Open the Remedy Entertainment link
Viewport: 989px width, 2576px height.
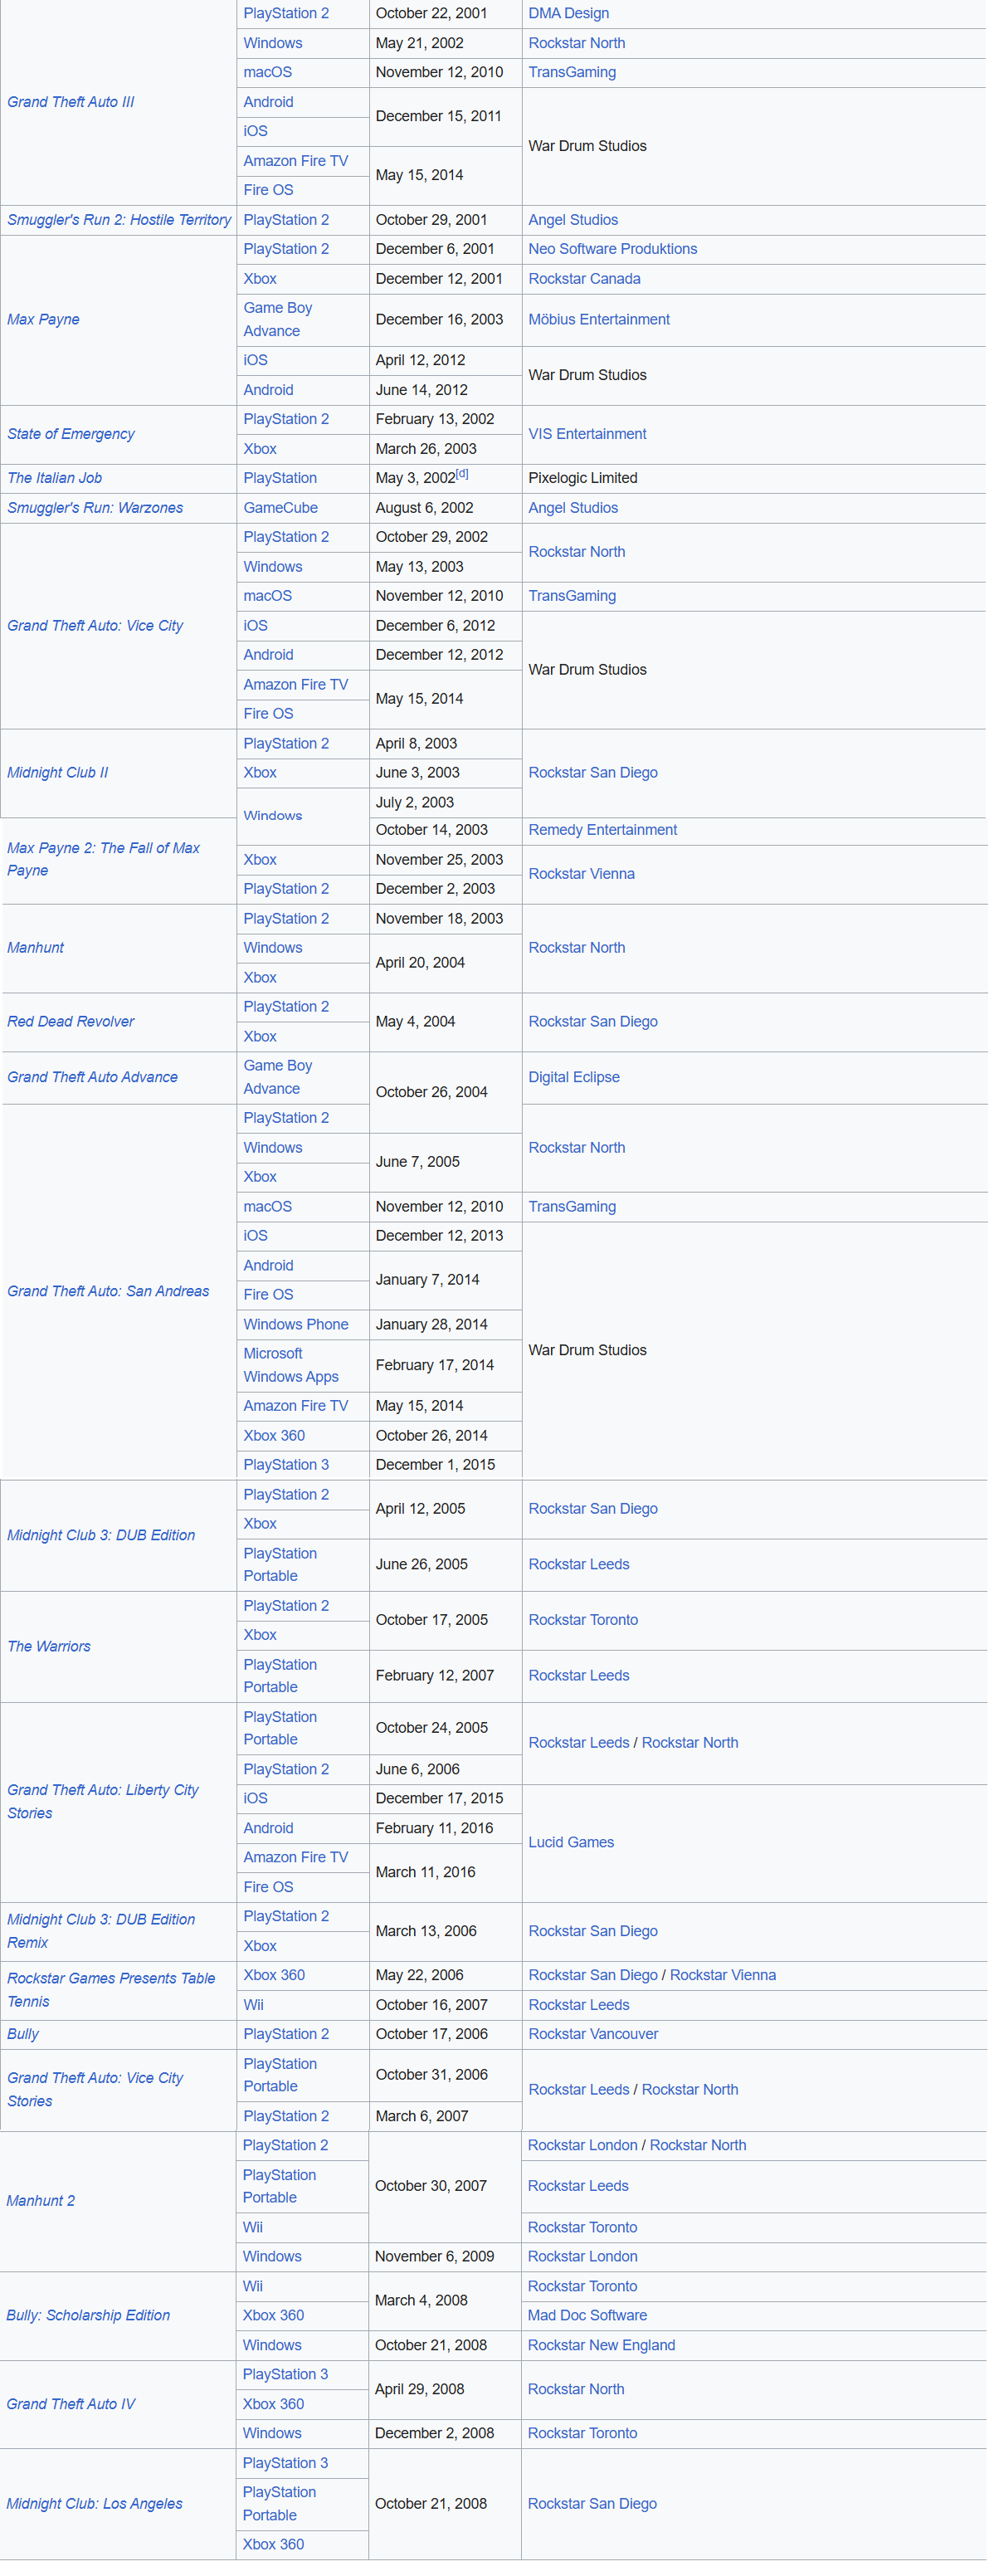(x=602, y=830)
